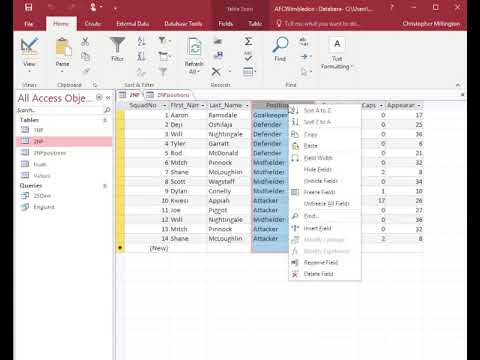Click the New record icon in Records group
This screenshot has width=480, height=360.
point(218,41)
